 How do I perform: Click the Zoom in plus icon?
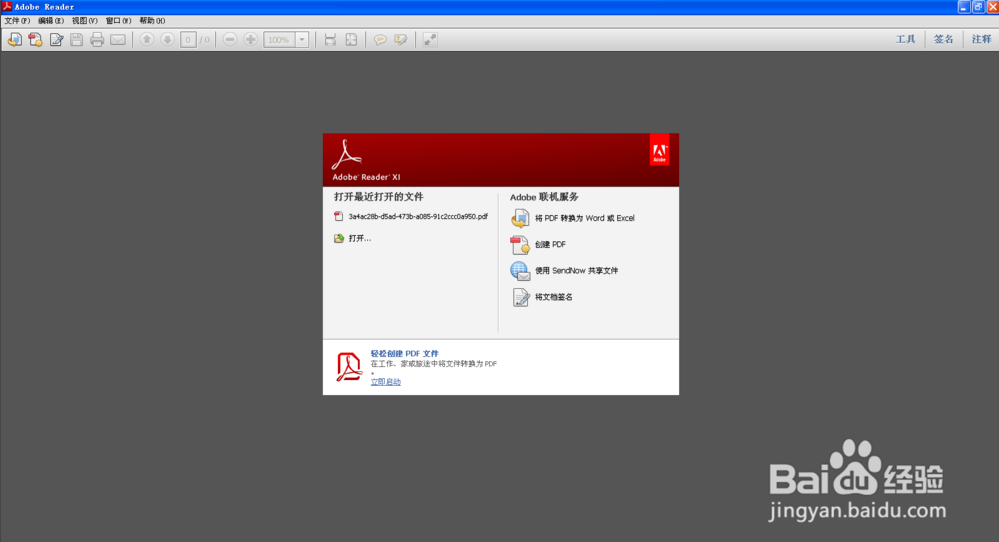click(251, 39)
